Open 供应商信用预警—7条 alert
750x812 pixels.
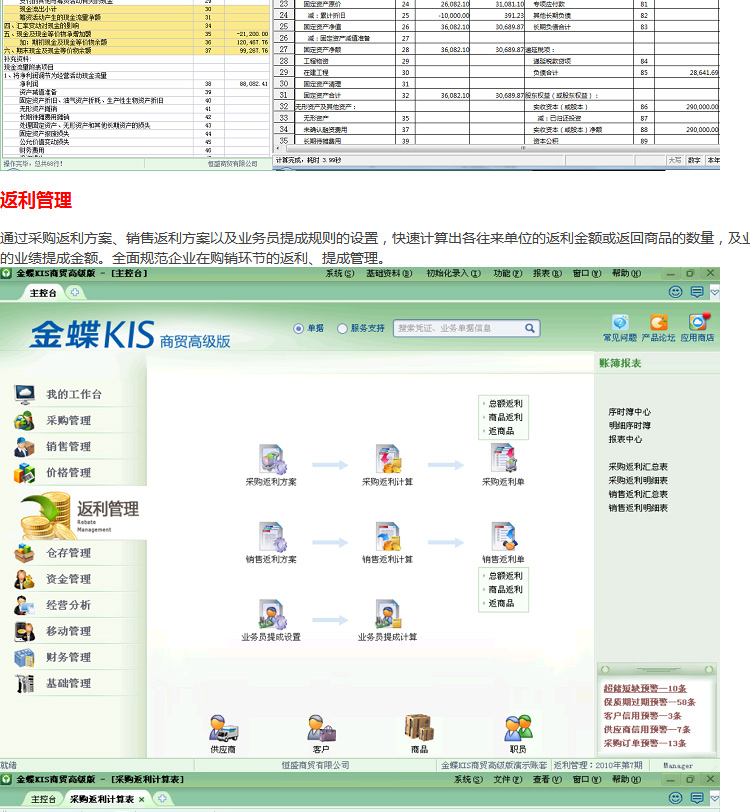[647, 729]
